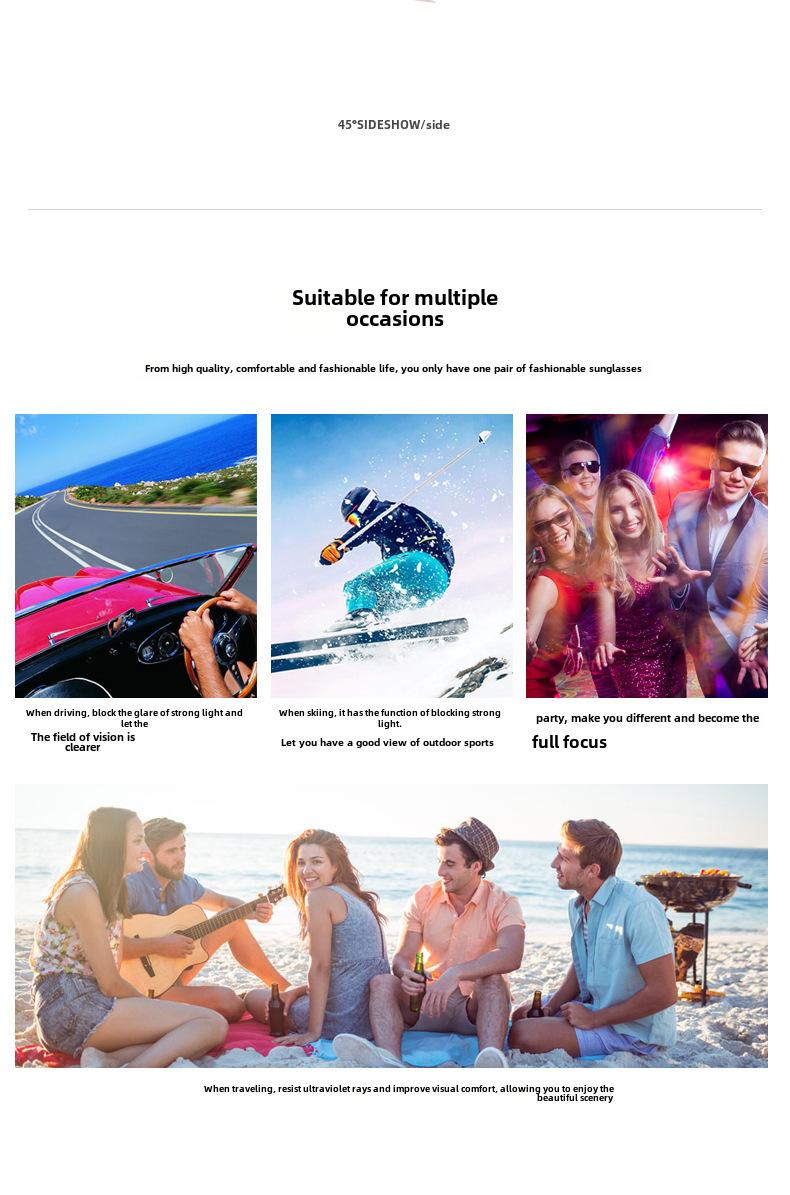Click the beach friends group photo
The height and width of the screenshot is (1195, 790).
392,925
